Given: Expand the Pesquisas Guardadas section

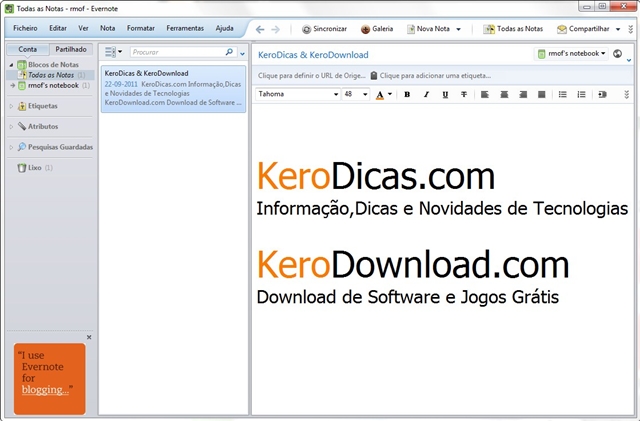Looking at the screenshot, I should (11, 147).
